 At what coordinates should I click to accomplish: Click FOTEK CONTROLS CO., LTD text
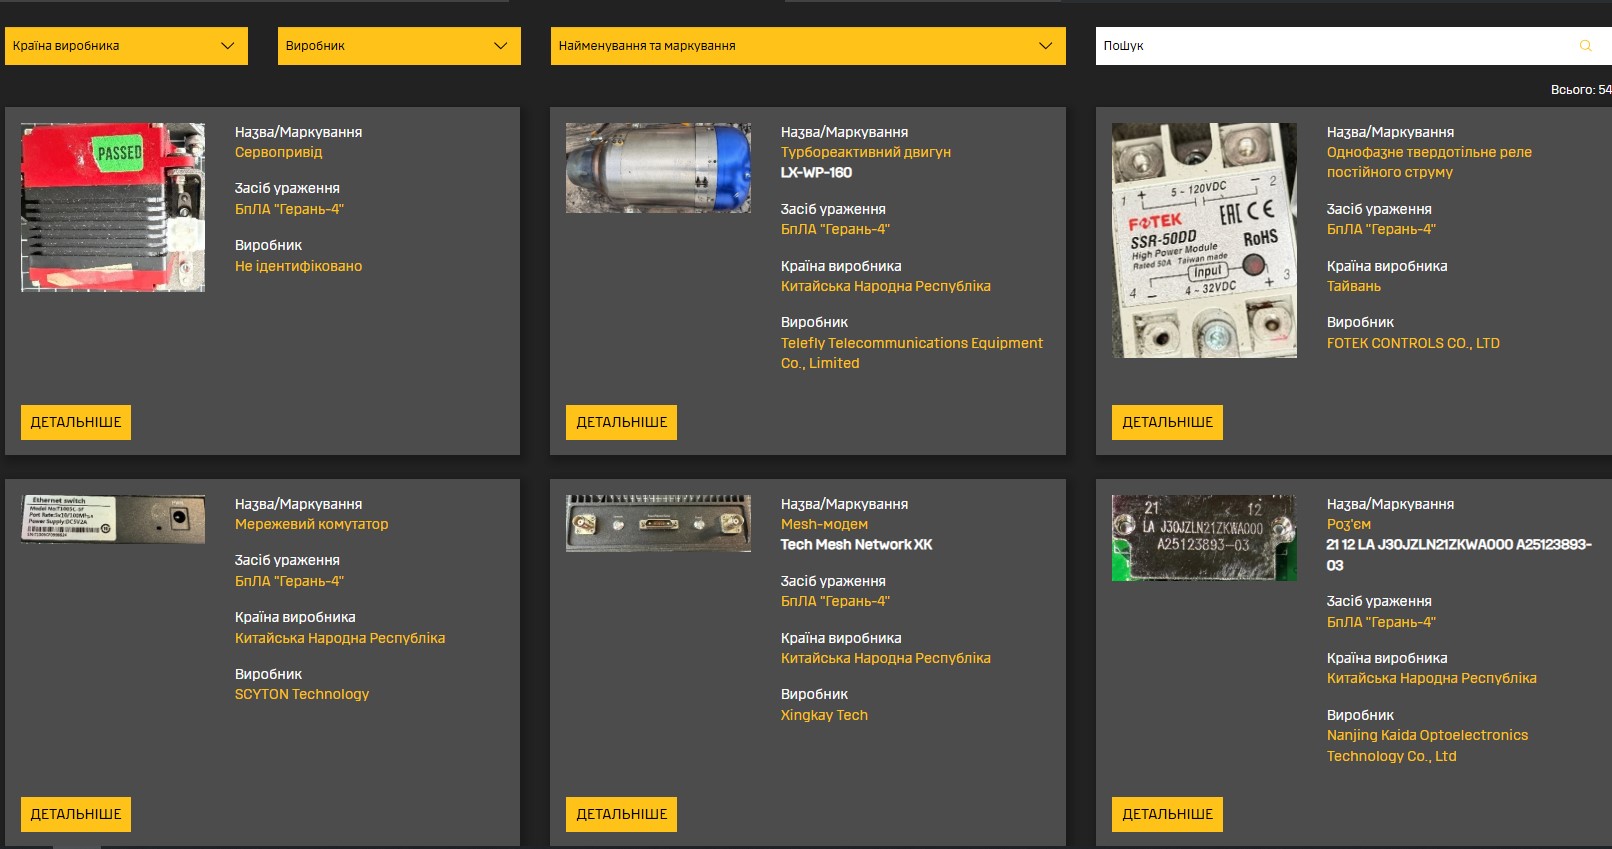coord(1413,343)
